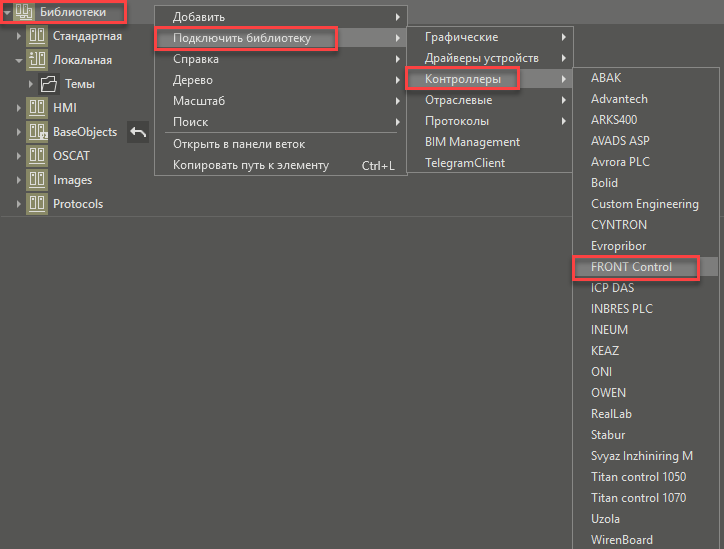Image resolution: width=724 pixels, height=549 pixels.
Task: Select ONI controller library
Action: coord(646,372)
